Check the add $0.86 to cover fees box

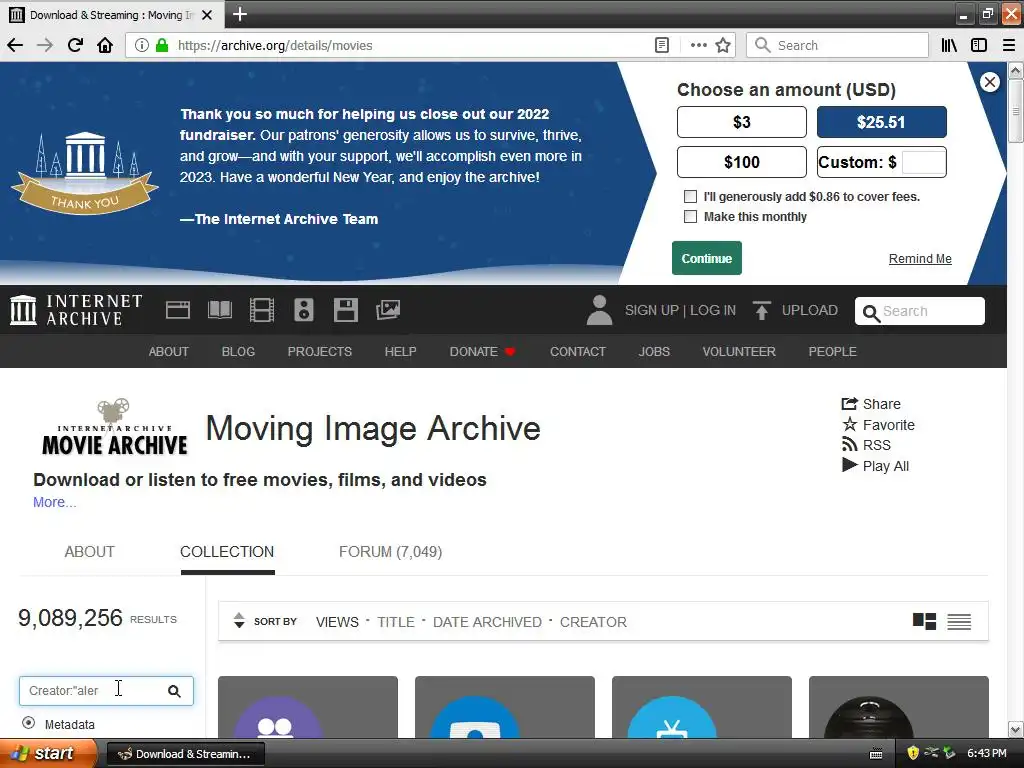pos(690,197)
